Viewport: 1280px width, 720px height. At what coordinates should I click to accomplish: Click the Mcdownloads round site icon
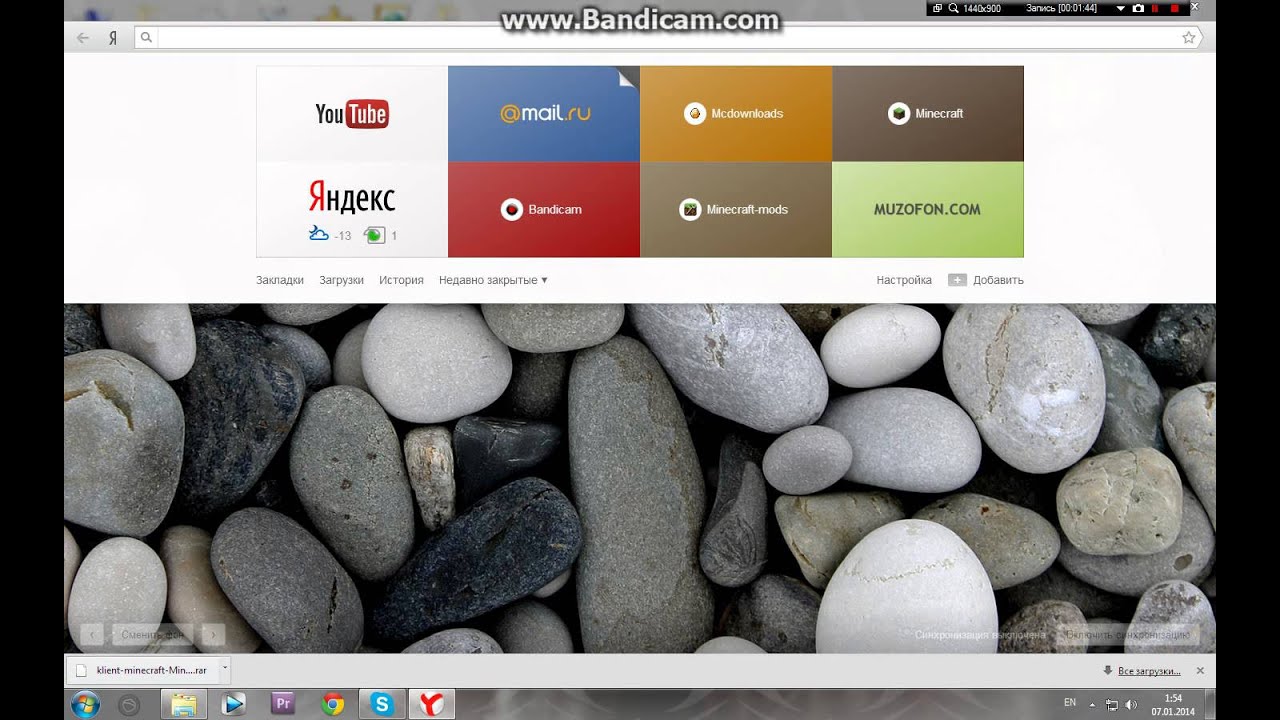(695, 113)
